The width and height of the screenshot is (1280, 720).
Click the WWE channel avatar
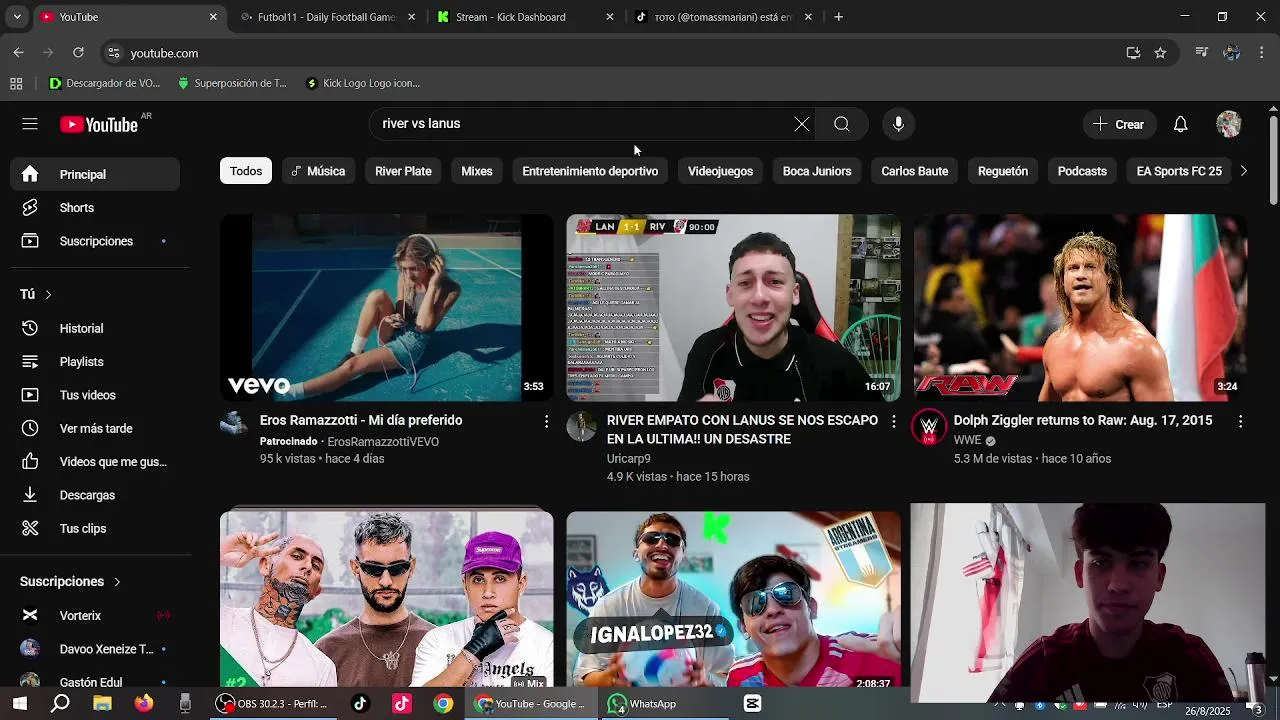point(928,427)
